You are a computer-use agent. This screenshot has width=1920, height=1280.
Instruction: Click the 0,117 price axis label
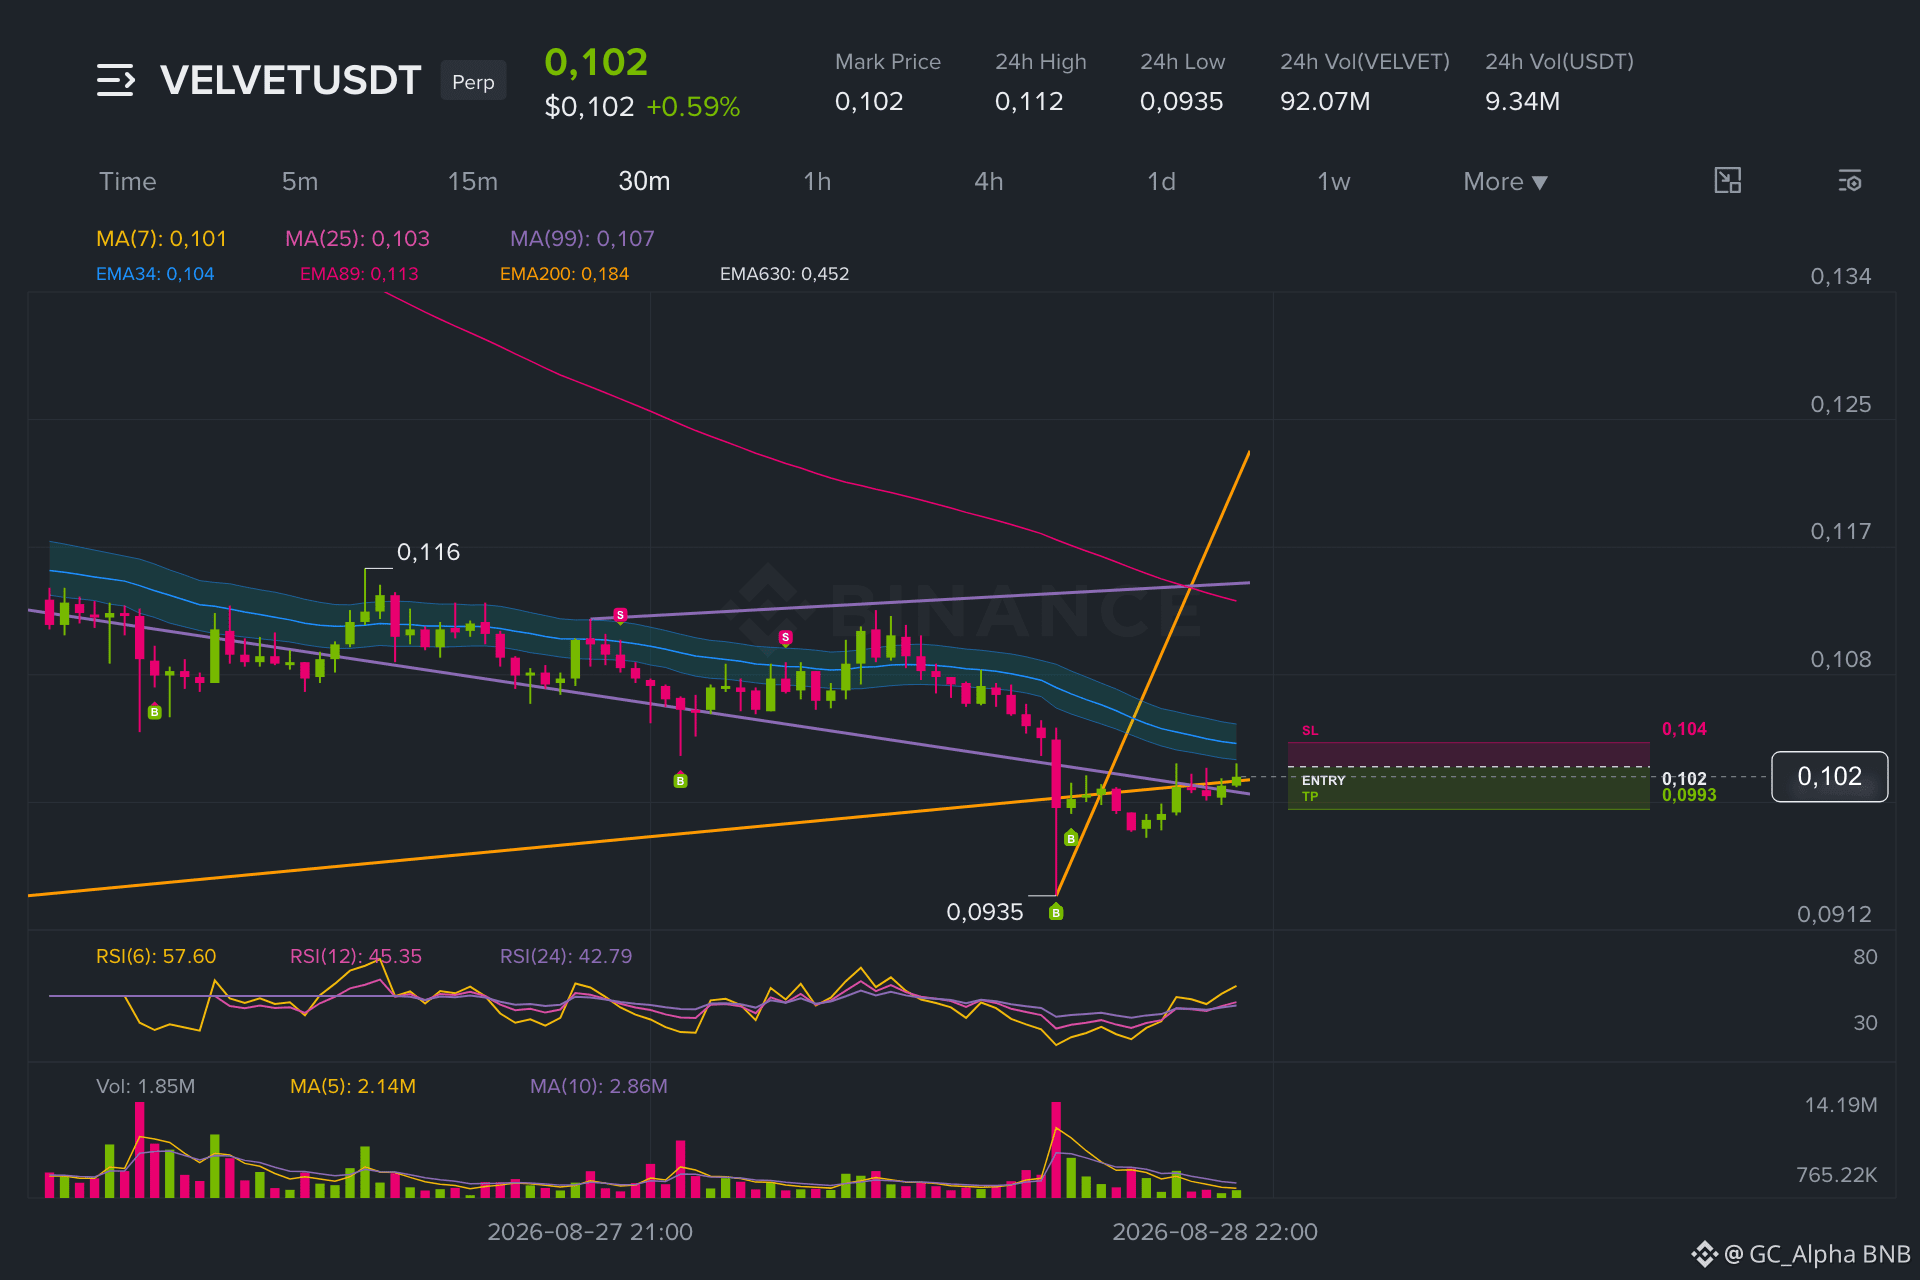tap(1840, 531)
